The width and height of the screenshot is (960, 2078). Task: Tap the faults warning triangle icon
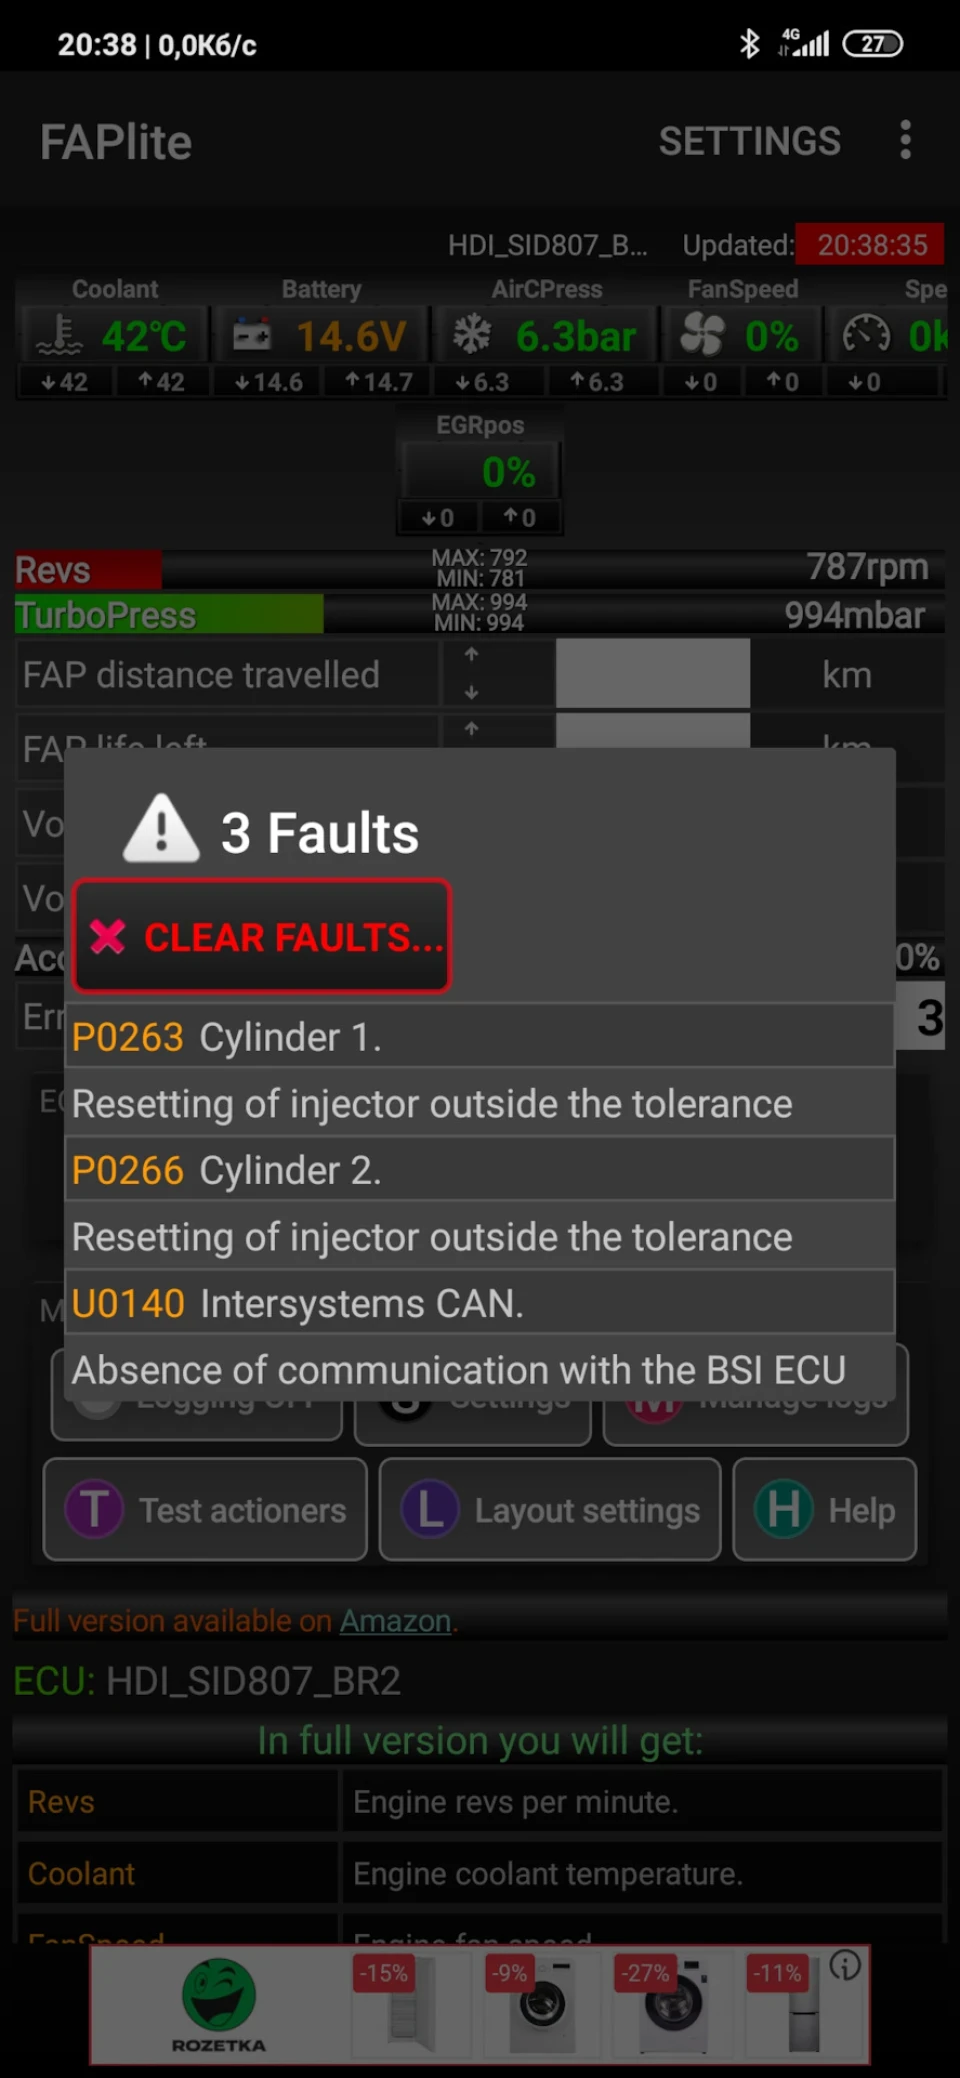161,829
